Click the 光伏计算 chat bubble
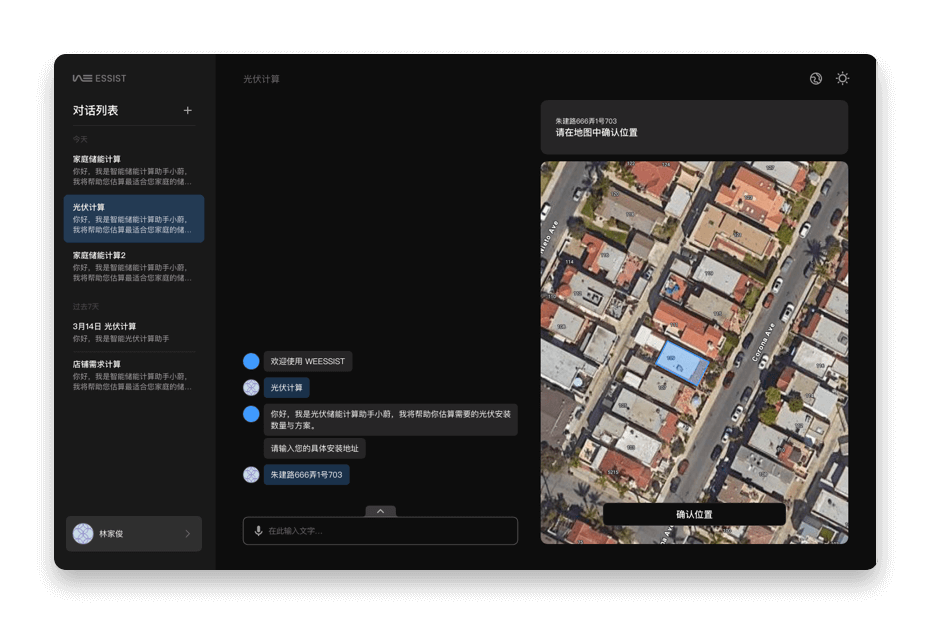Image resolution: width=932 pixels, height=624 pixels. pyautogui.click(x=286, y=387)
